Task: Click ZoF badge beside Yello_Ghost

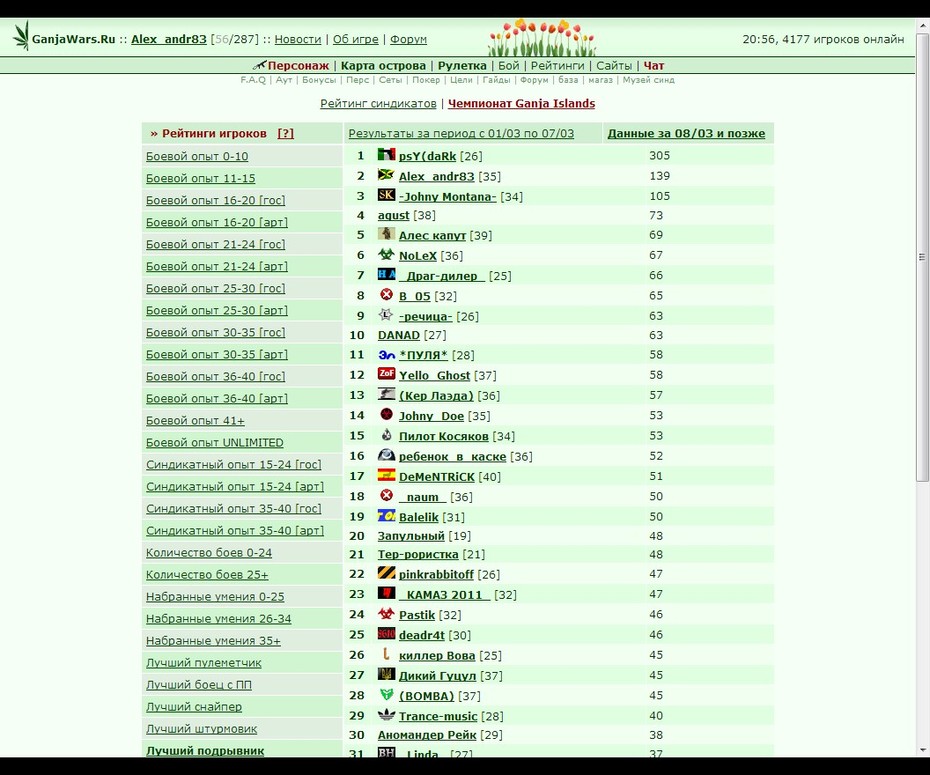Action: coord(386,374)
